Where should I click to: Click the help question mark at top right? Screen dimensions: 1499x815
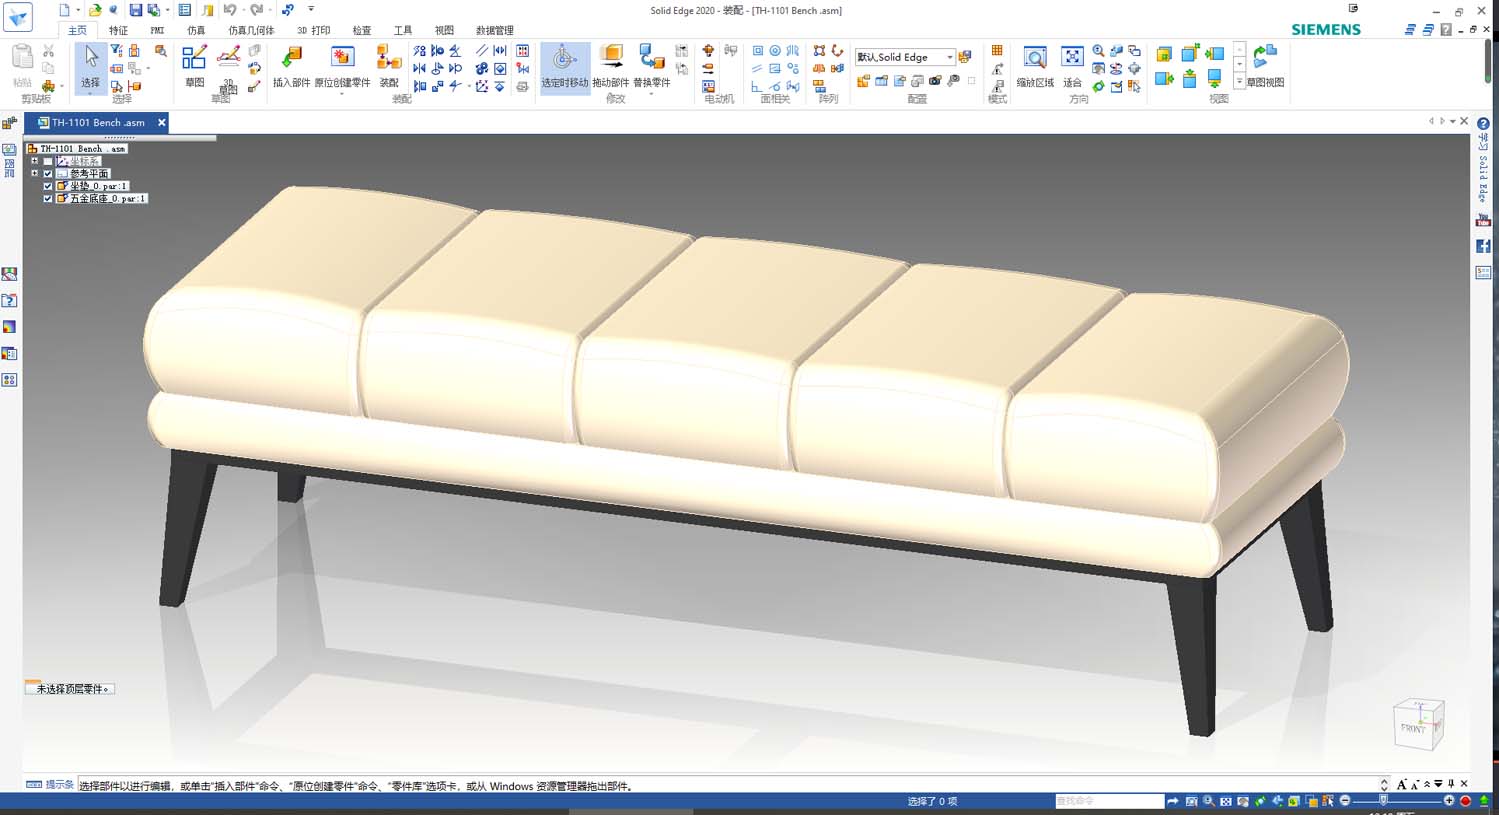click(x=1446, y=30)
